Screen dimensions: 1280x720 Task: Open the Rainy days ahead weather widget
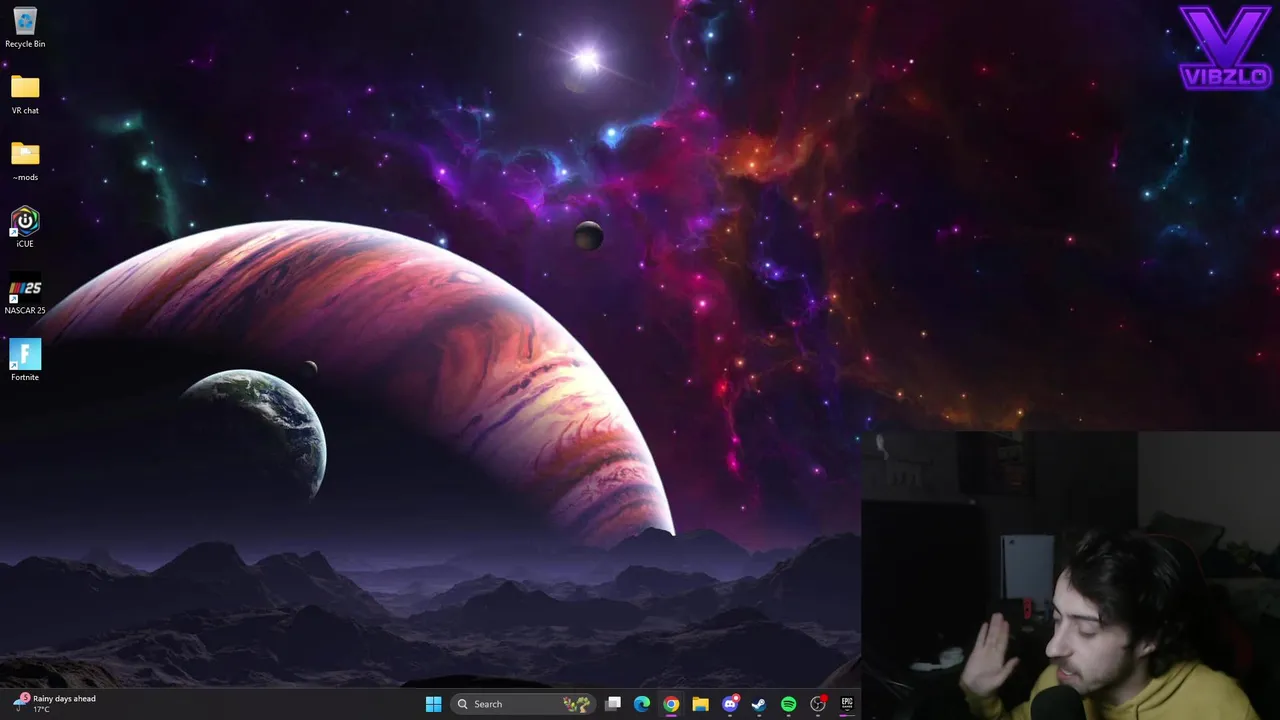pyautogui.click(x=57, y=704)
